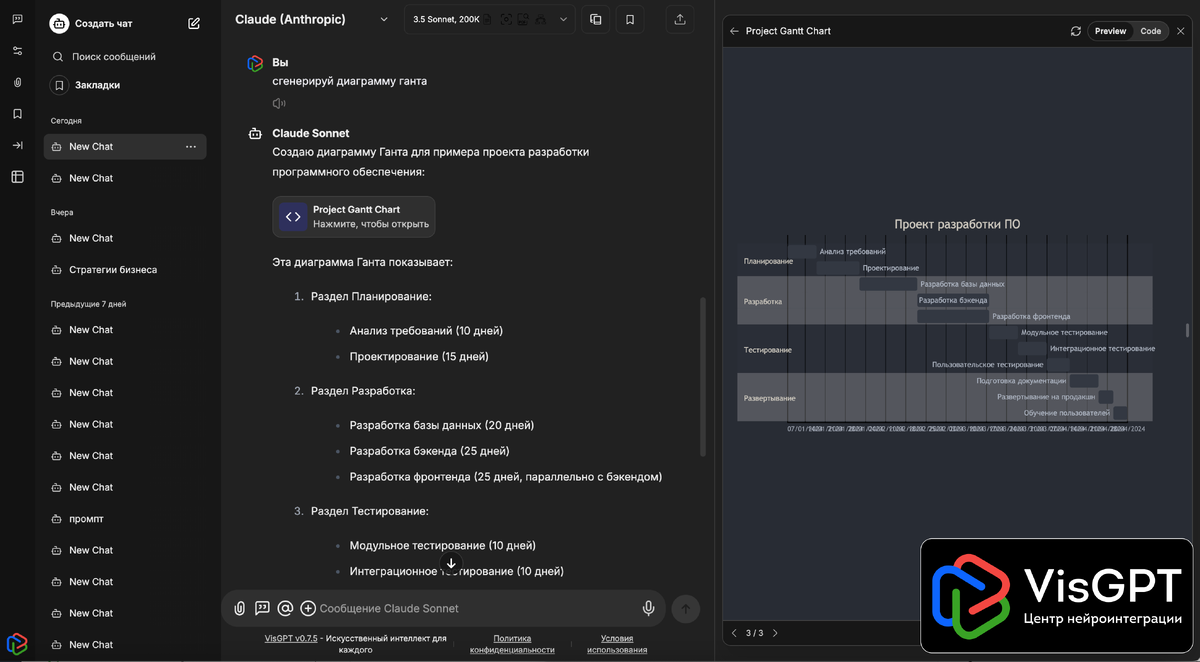The image size is (1200, 662).
Task: Click the code brackets icon on artifact card
Action: click(x=293, y=216)
